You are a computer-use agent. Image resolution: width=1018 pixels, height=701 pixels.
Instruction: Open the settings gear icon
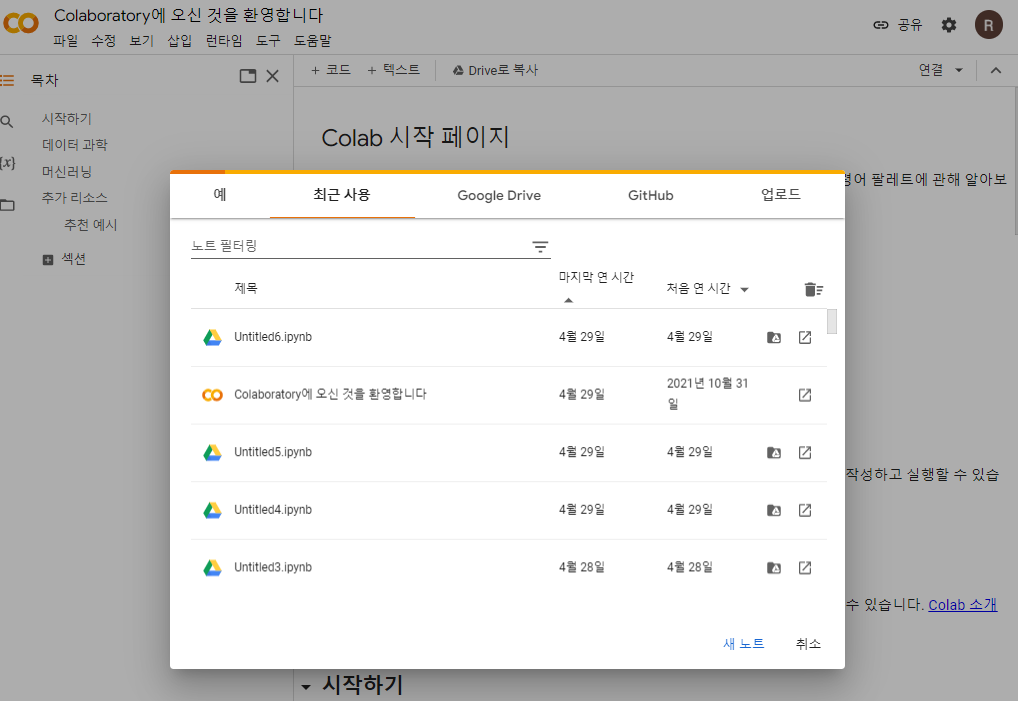tap(949, 25)
